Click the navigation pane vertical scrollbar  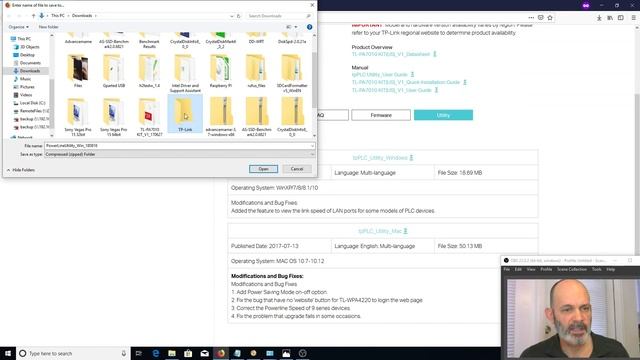52,86
